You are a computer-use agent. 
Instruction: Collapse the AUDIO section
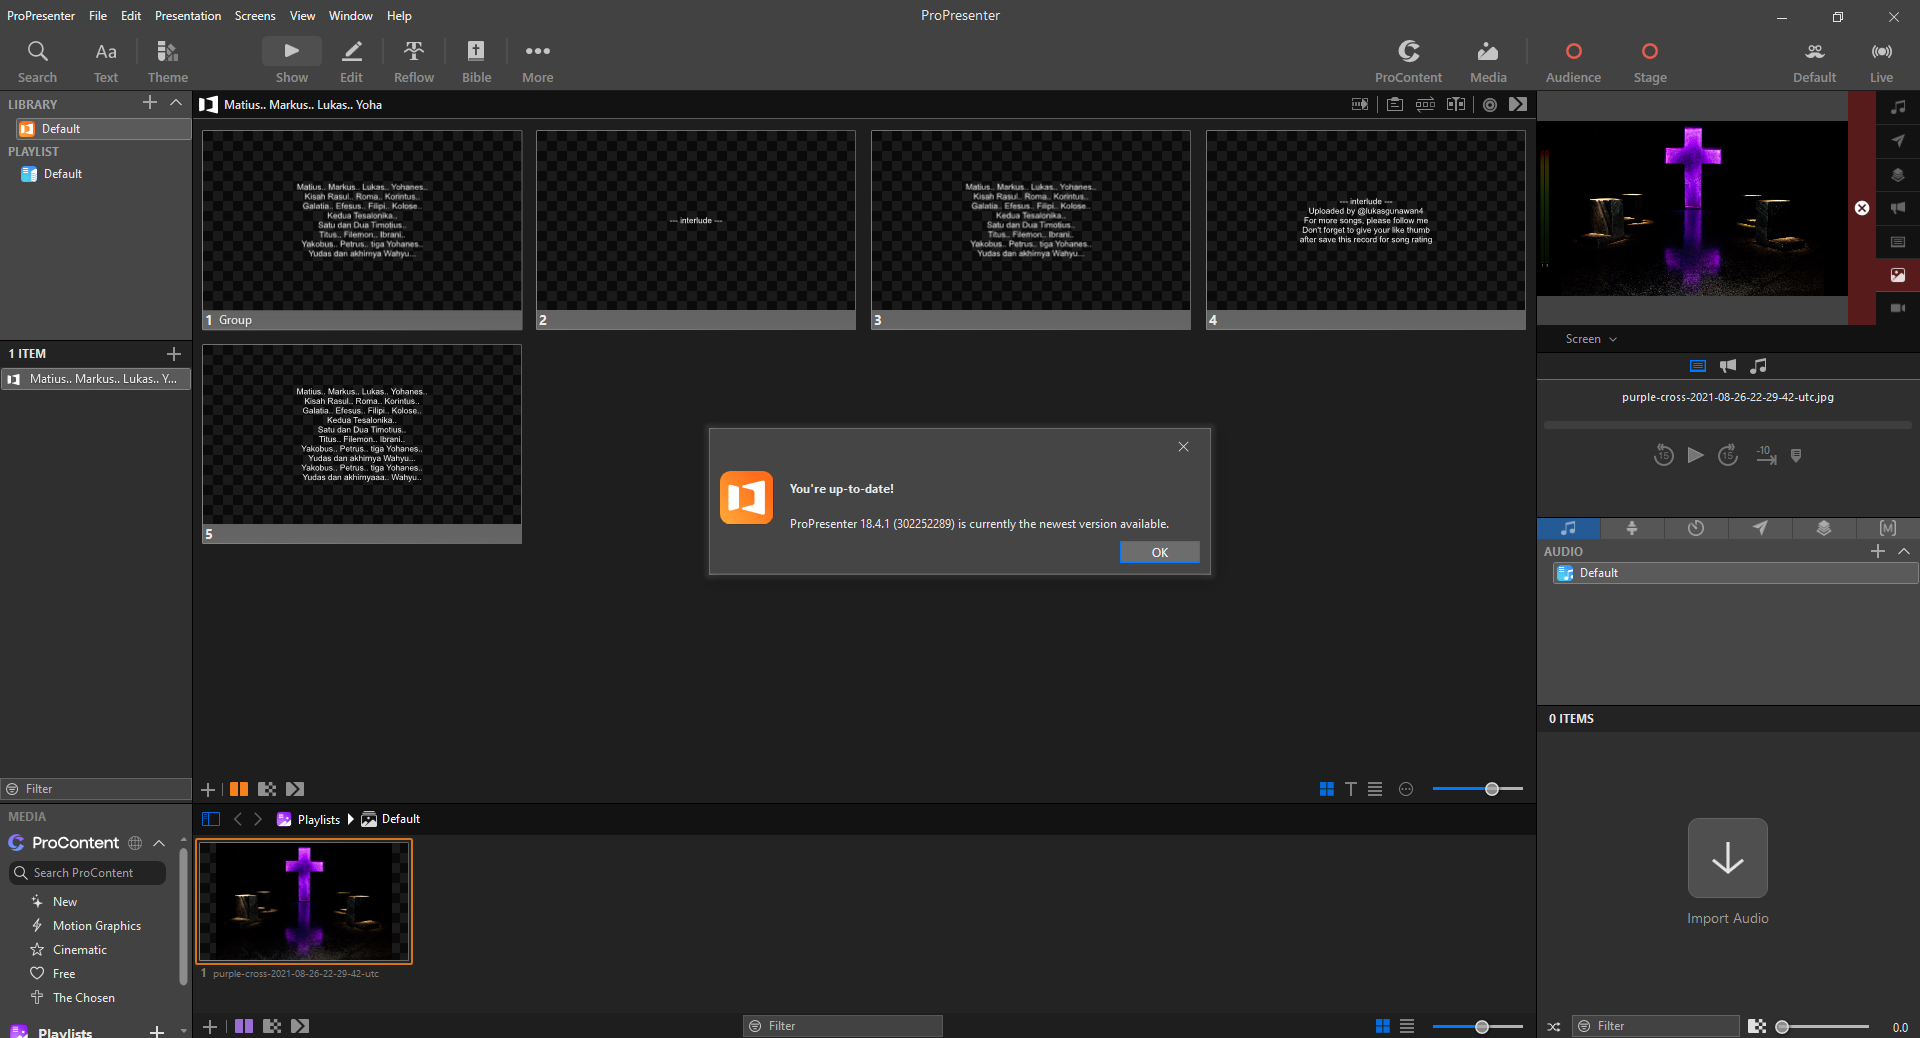pyautogui.click(x=1904, y=551)
